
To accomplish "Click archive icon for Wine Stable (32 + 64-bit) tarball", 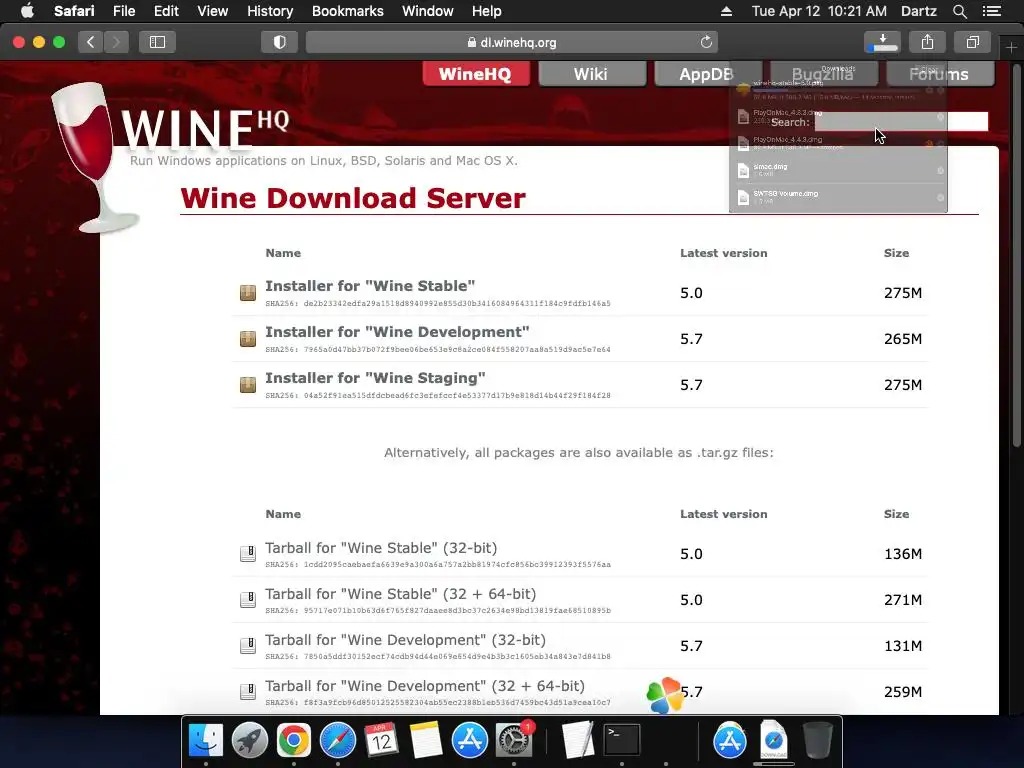I will pos(248,600).
